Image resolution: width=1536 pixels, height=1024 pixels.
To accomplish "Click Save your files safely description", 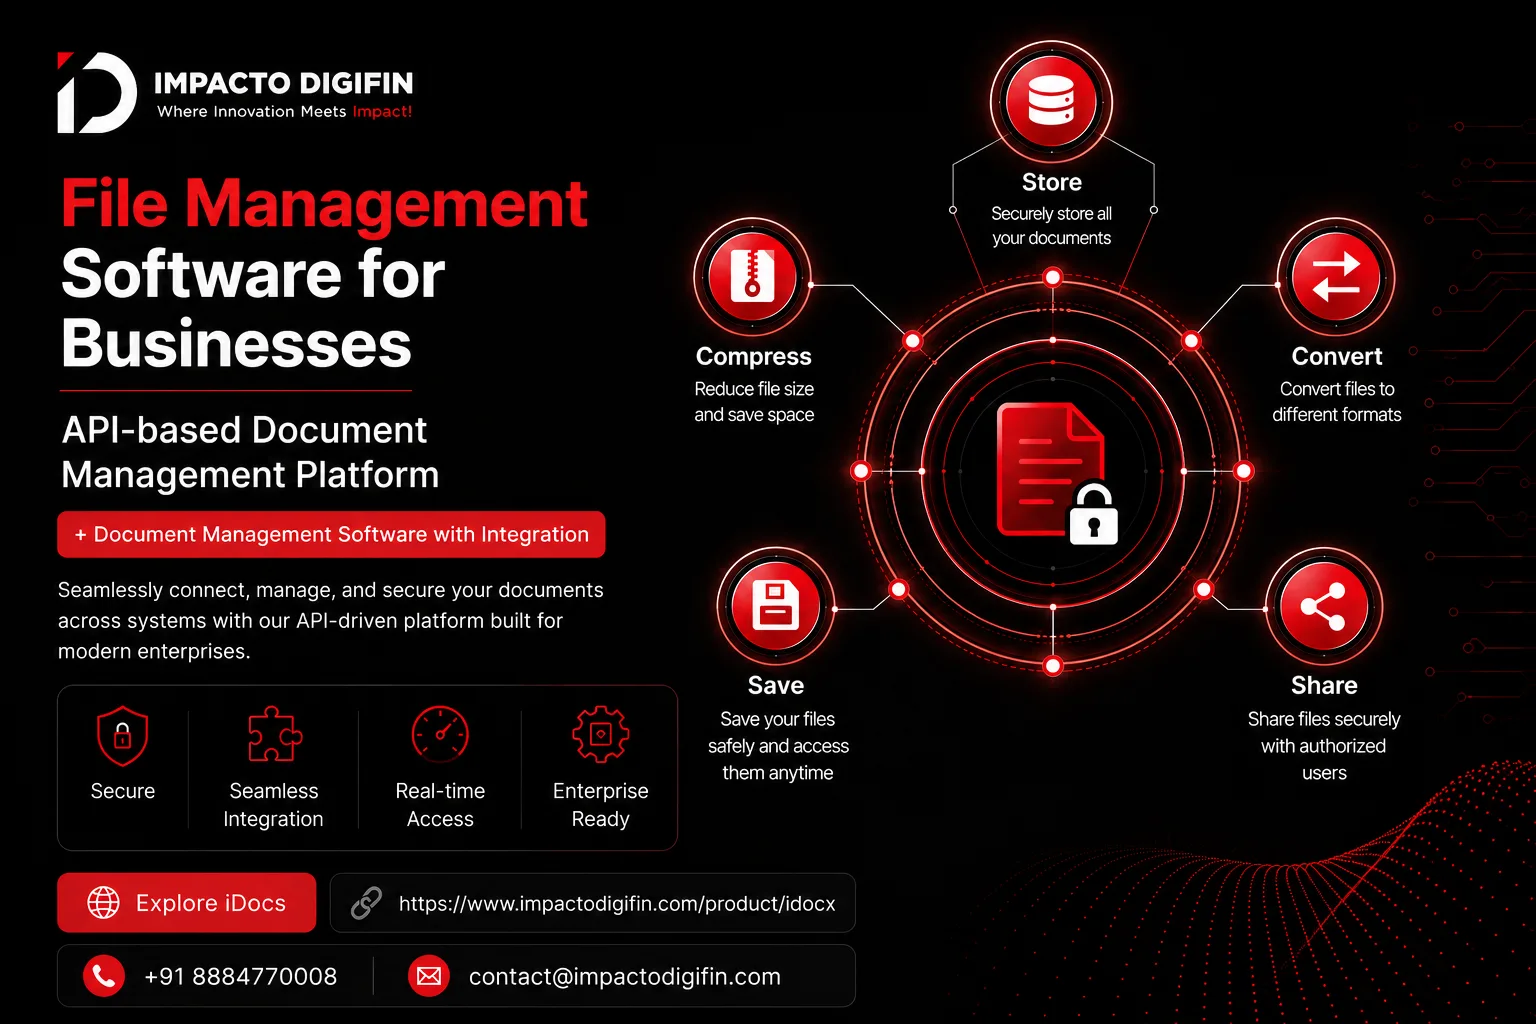I will (778, 746).
